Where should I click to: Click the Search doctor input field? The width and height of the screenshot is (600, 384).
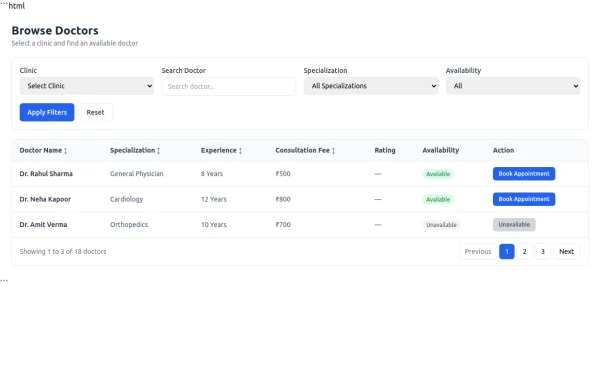point(228,86)
